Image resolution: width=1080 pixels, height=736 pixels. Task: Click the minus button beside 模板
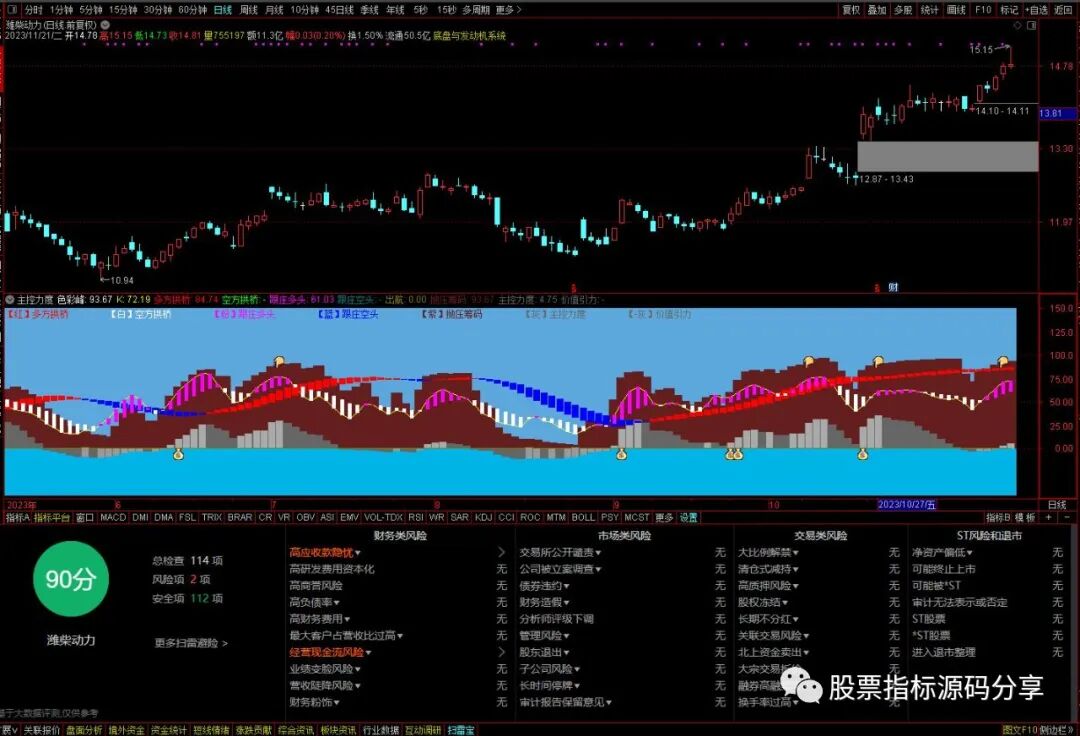coord(1067,517)
